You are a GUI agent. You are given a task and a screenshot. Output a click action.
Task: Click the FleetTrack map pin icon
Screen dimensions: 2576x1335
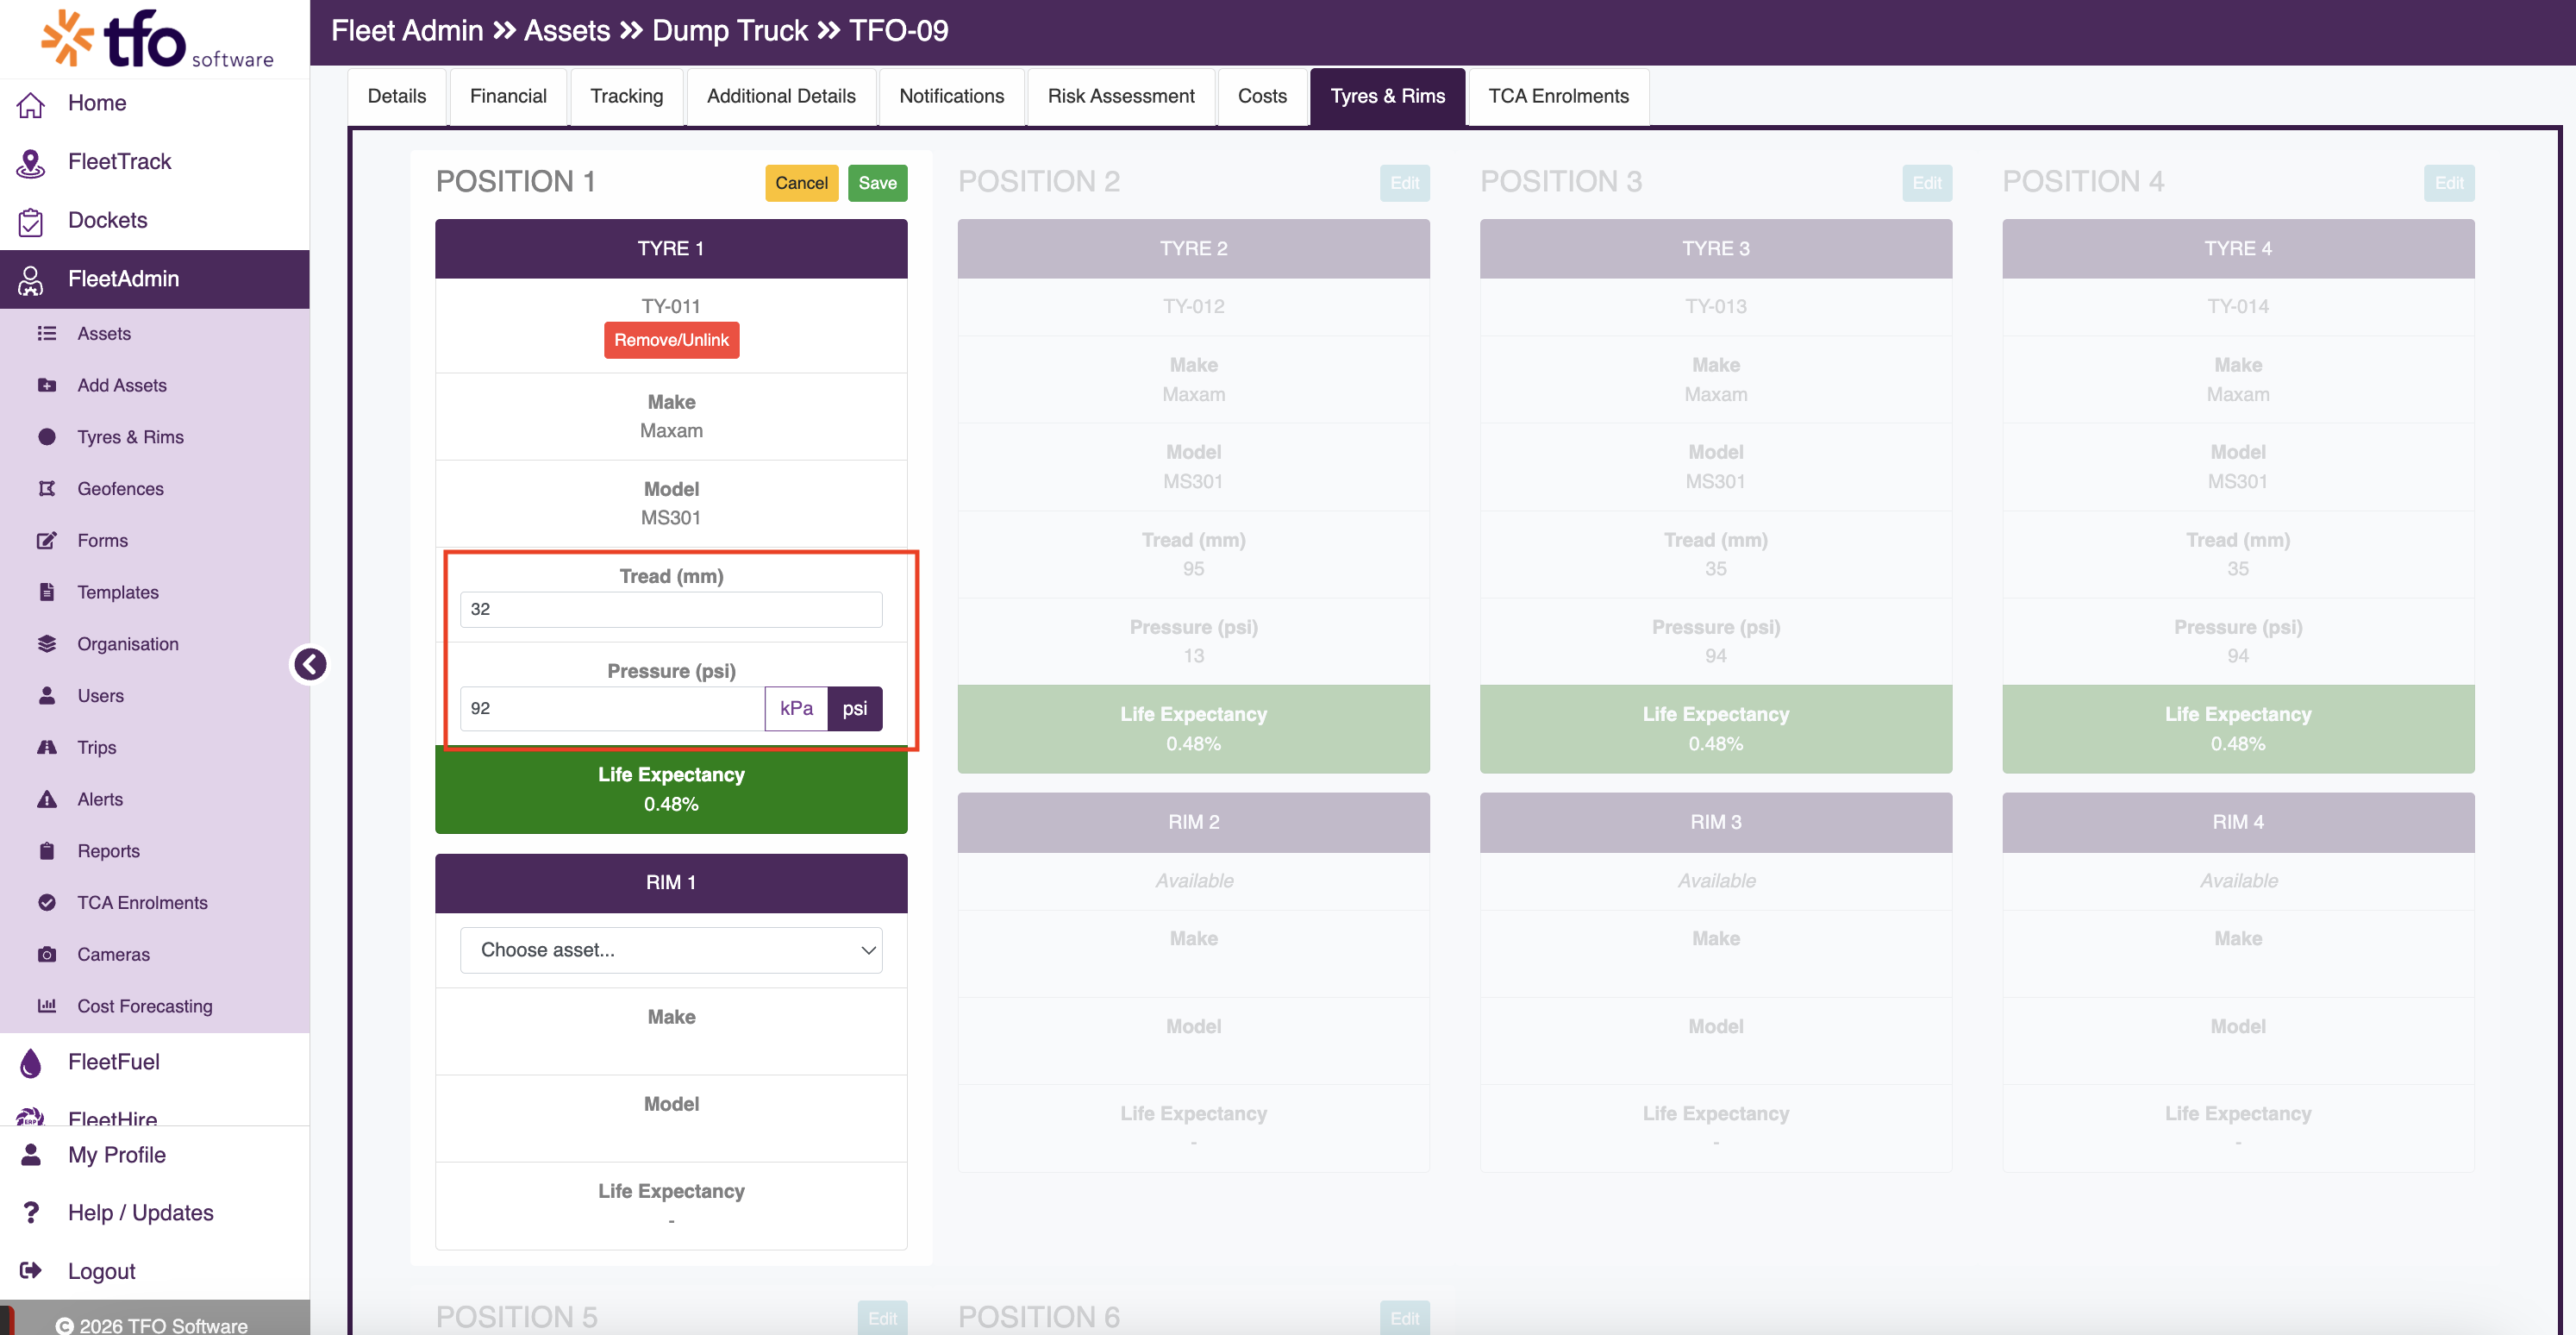coord(31,162)
